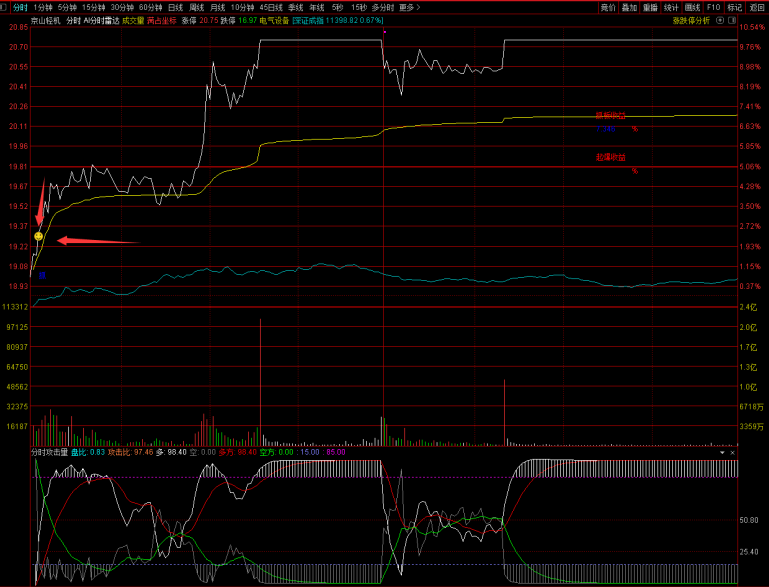Open the 多分时 multi-chart view
The height and width of the screenshot is (587, 769).
pos(383,7)
